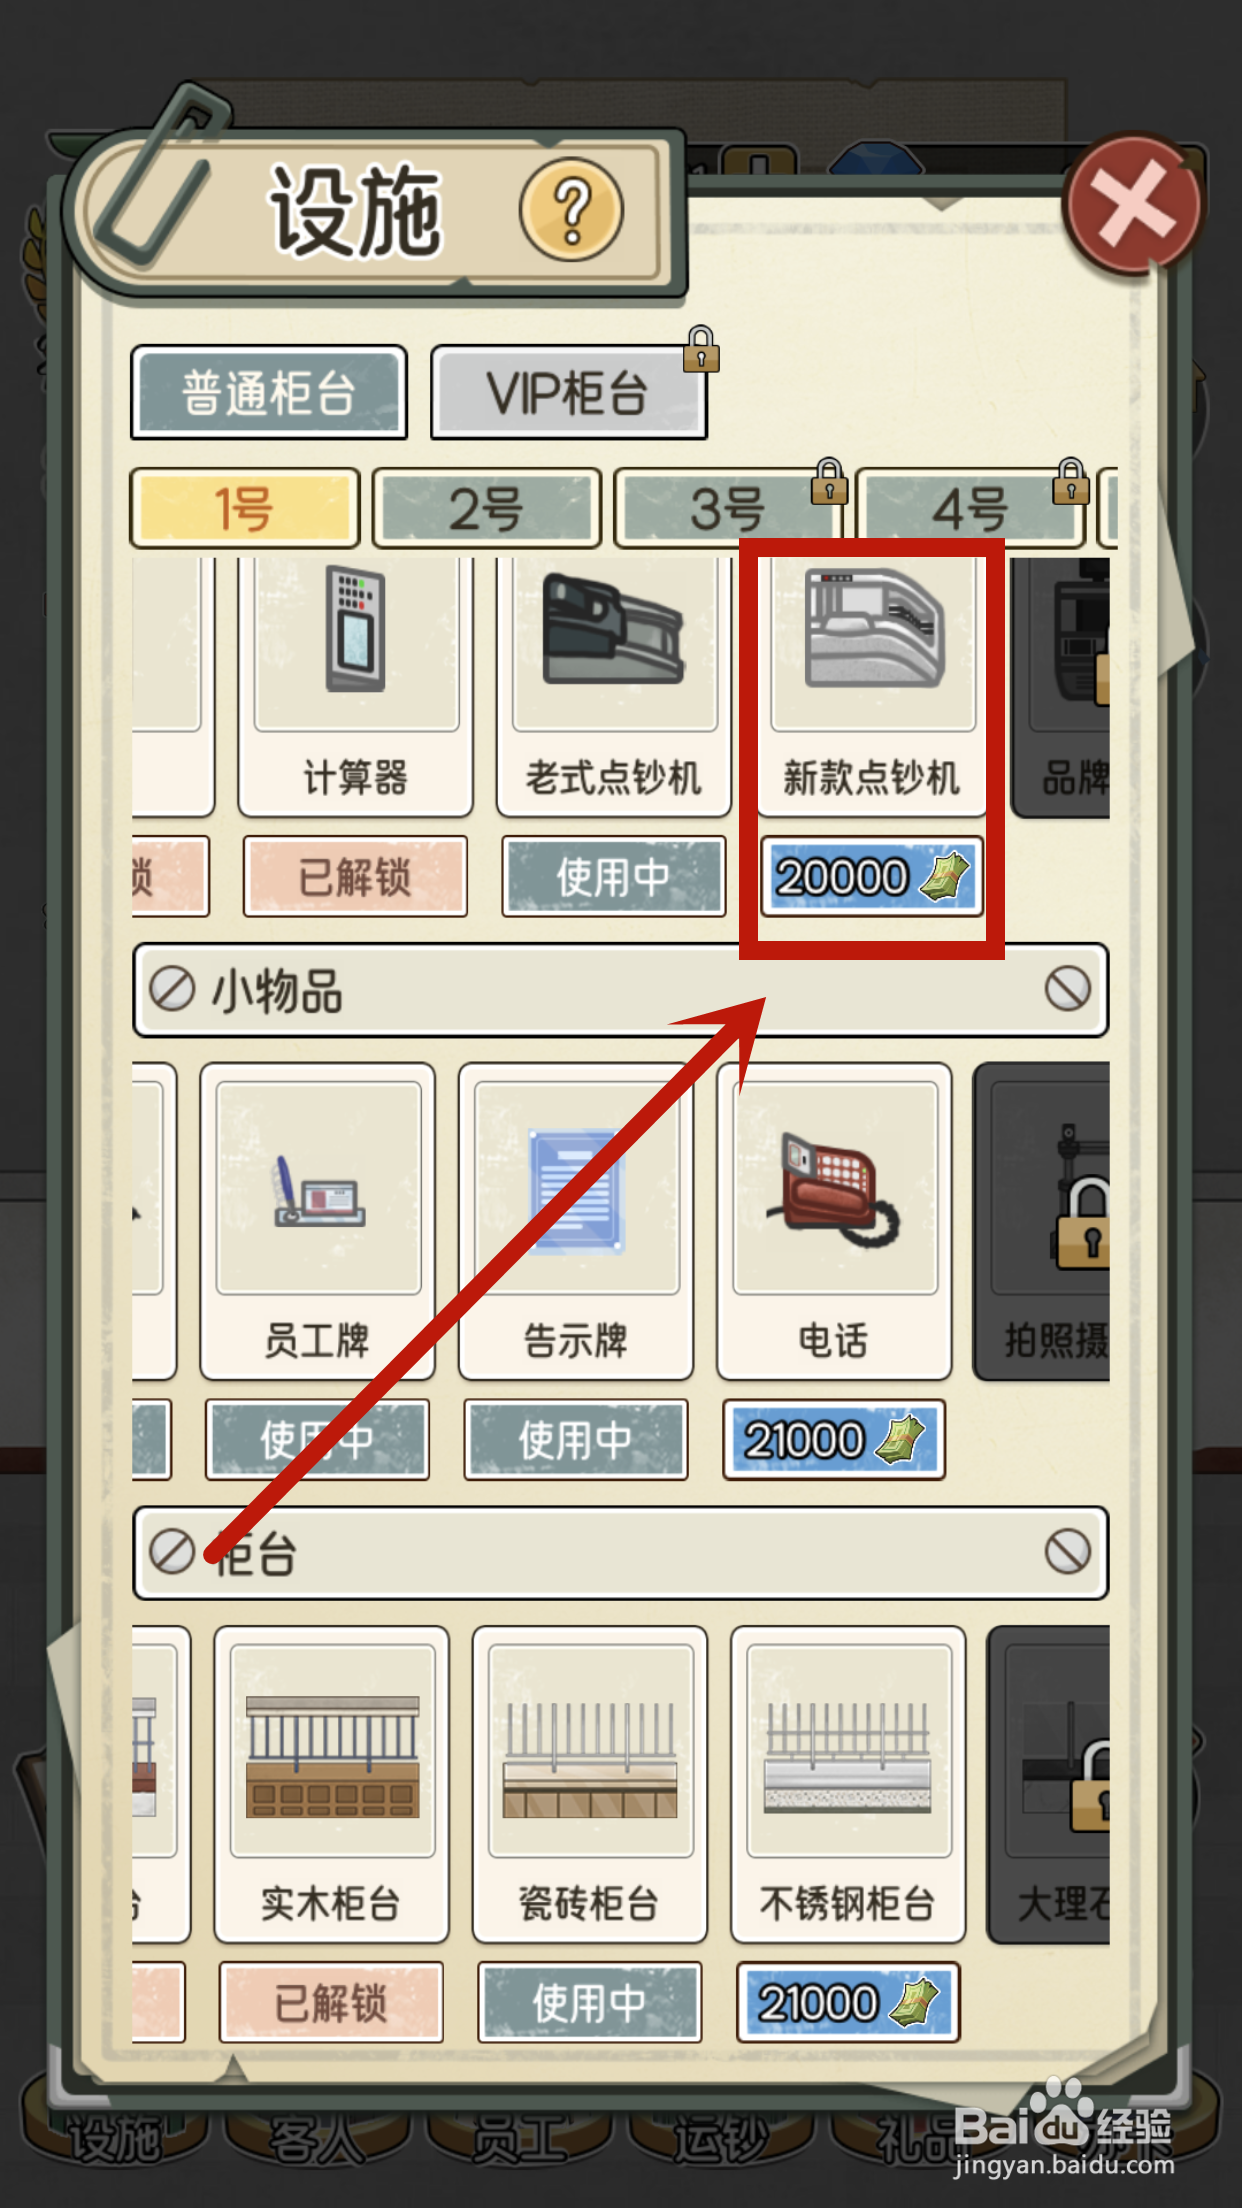Open the yellow question mark help icon
Image resolution: width=1242 pixels, height=2208 pixels.
coord(571,210)
